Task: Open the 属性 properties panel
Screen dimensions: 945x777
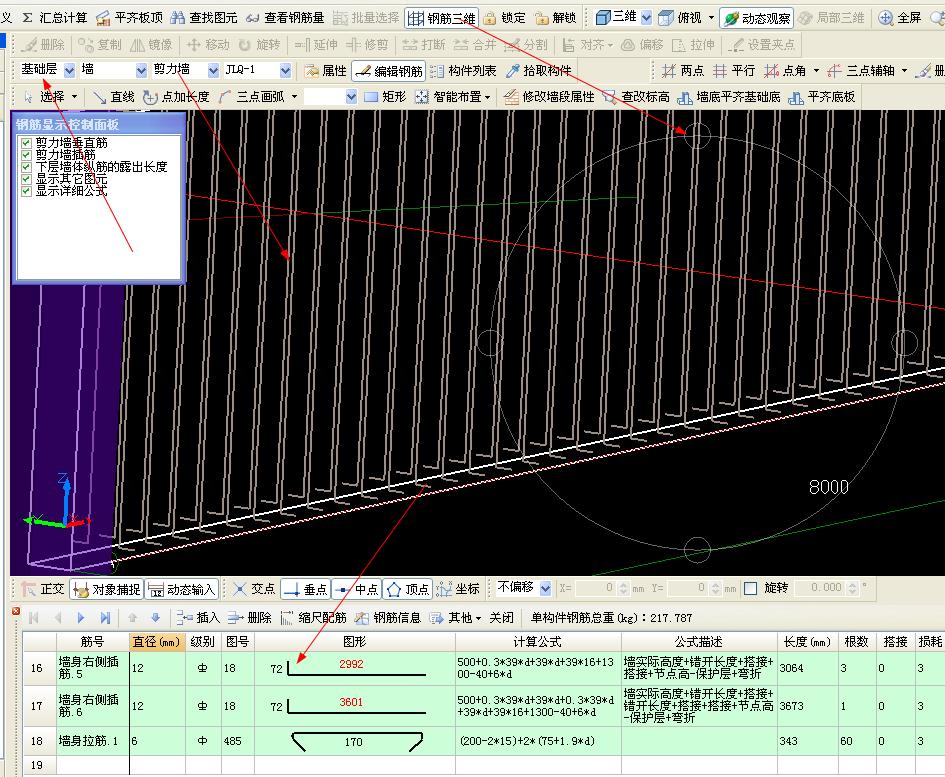Action: [326, 71]
